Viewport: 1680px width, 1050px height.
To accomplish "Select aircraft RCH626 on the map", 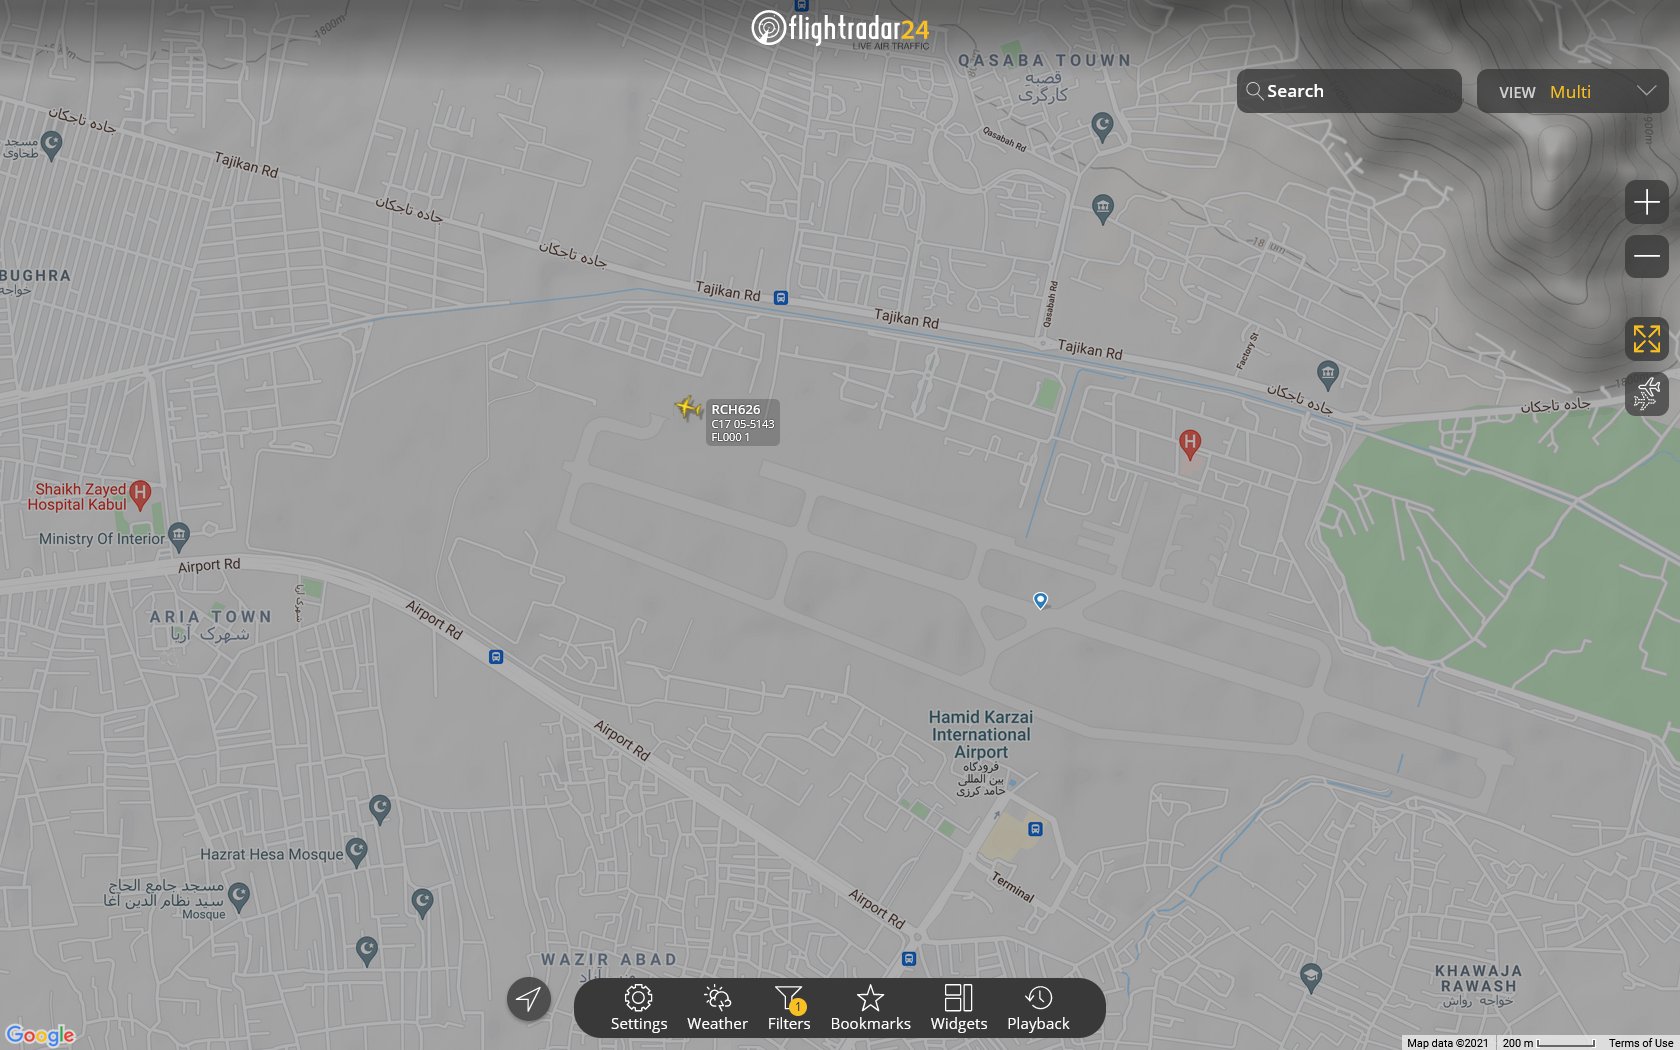I will pos(688,408).
